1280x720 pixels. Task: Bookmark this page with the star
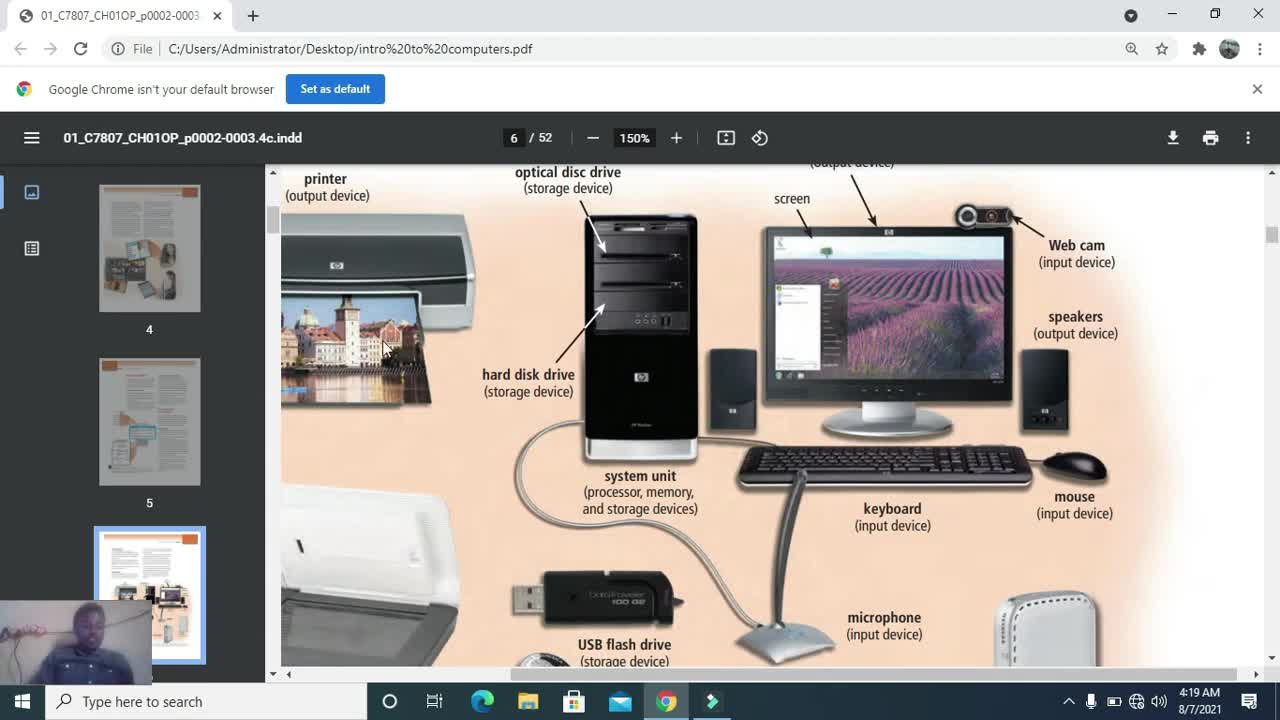(1162, 49)
